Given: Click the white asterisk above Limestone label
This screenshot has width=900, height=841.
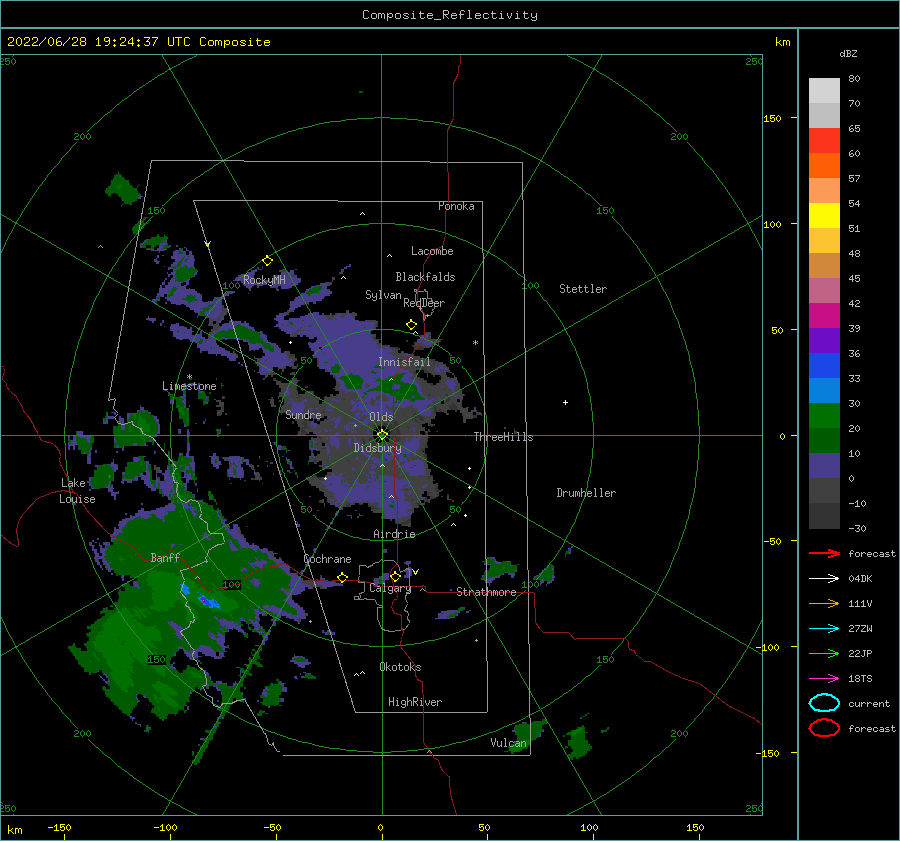Looking at the screenshot, I should tap(189, 377).
